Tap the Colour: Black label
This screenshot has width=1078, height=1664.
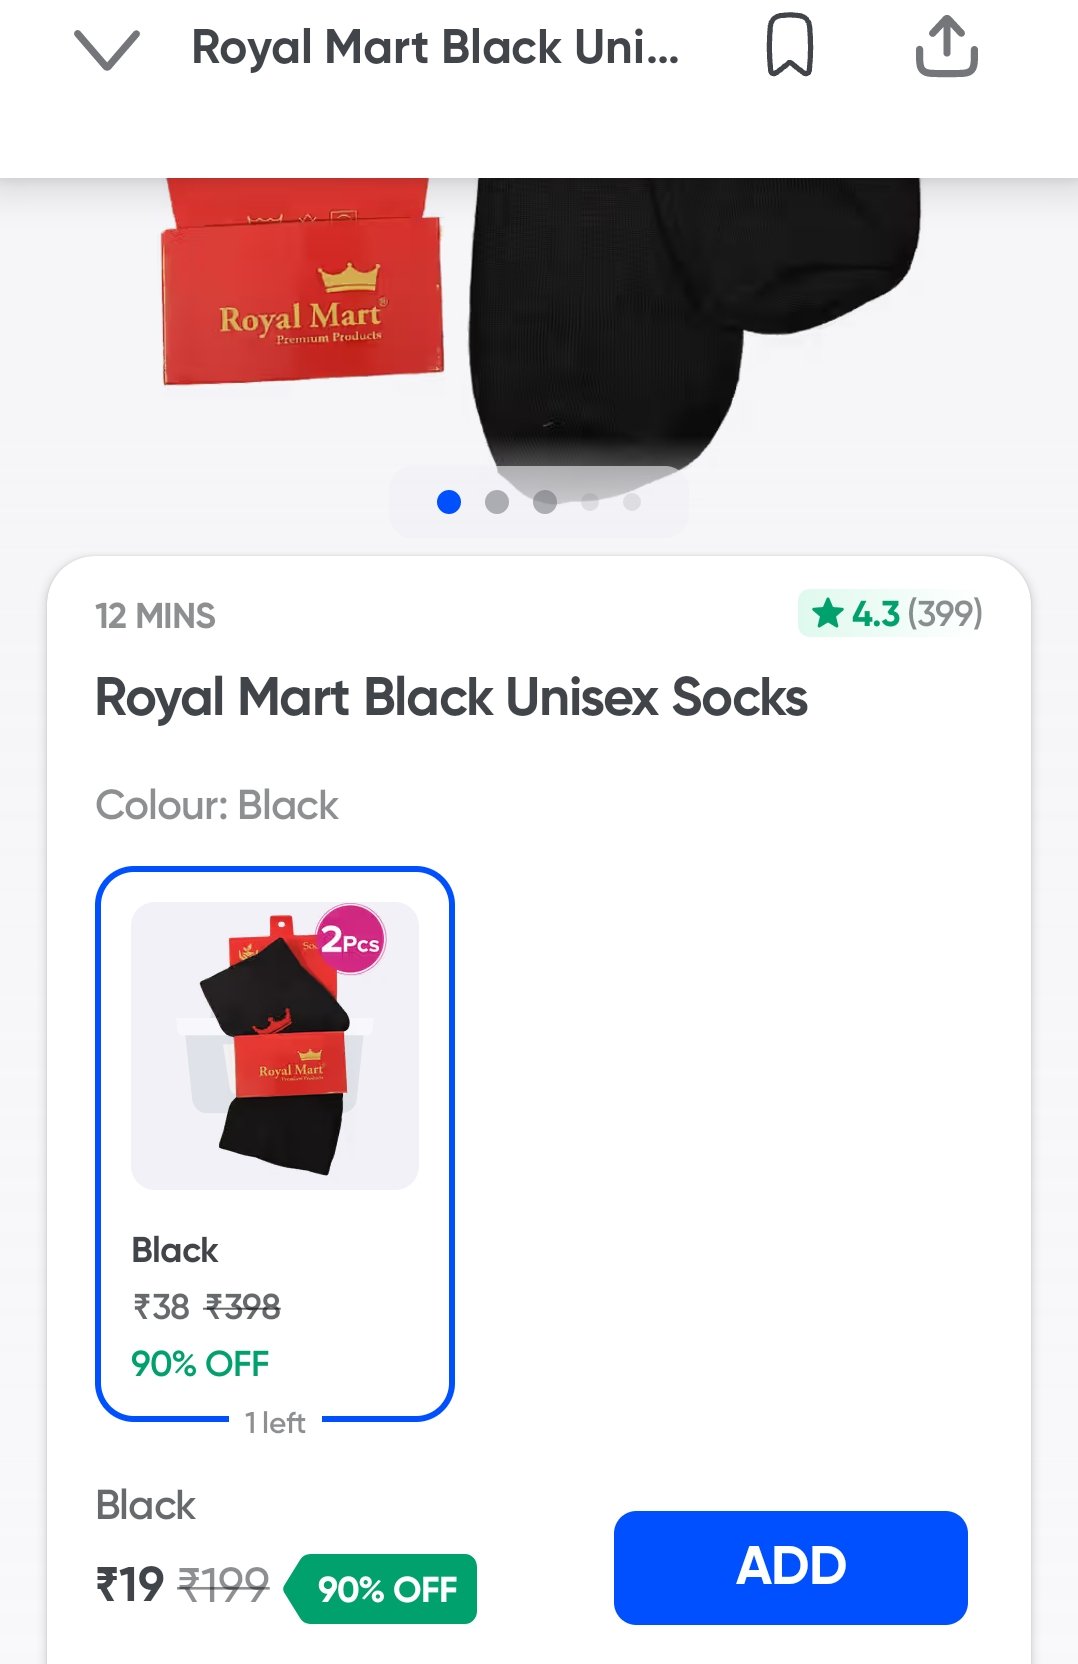click(217, 805)
